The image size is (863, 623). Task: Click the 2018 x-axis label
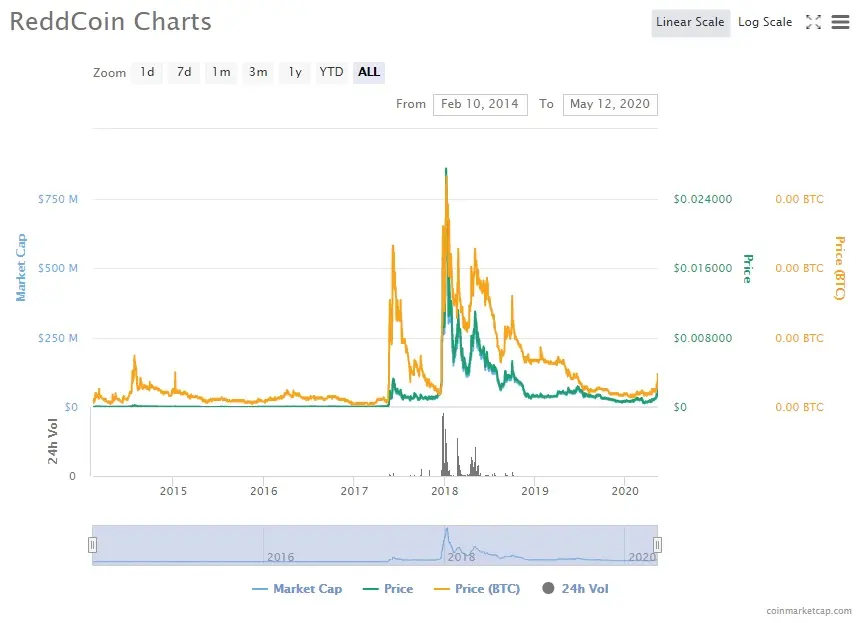445,491
